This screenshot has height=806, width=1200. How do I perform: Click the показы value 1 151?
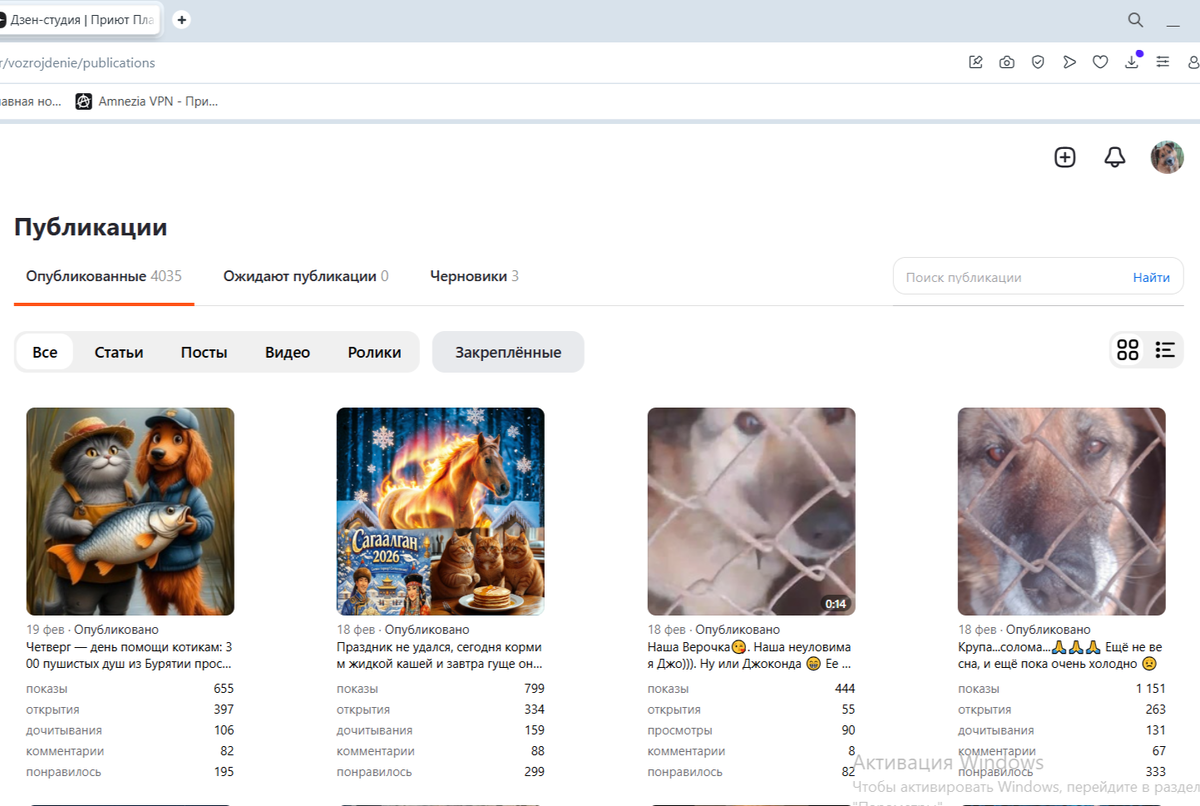point(1150,688)
